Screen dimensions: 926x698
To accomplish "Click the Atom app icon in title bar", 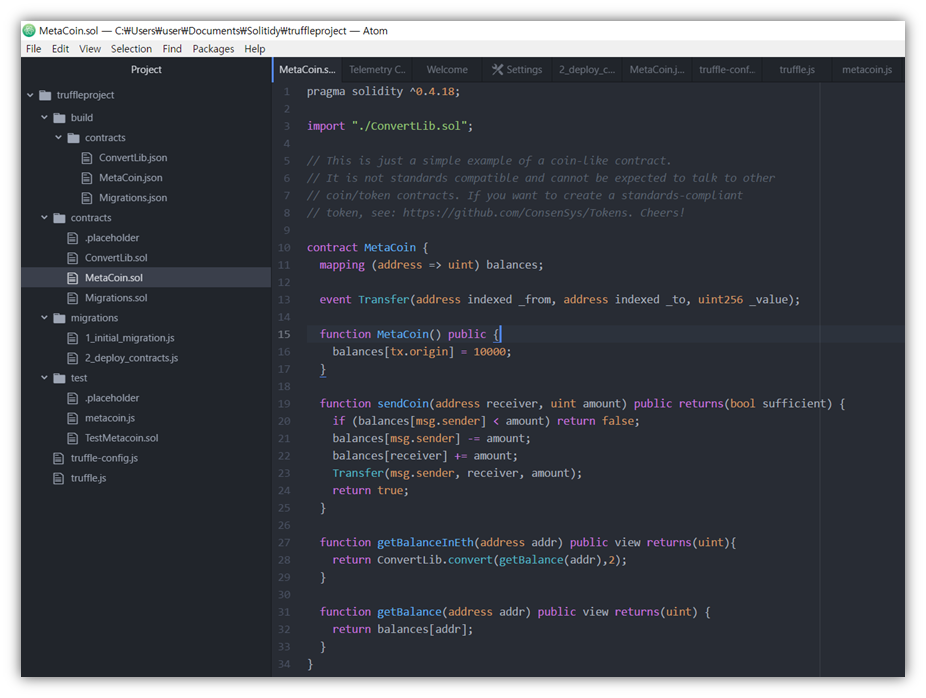I will [x=29, y=31].
